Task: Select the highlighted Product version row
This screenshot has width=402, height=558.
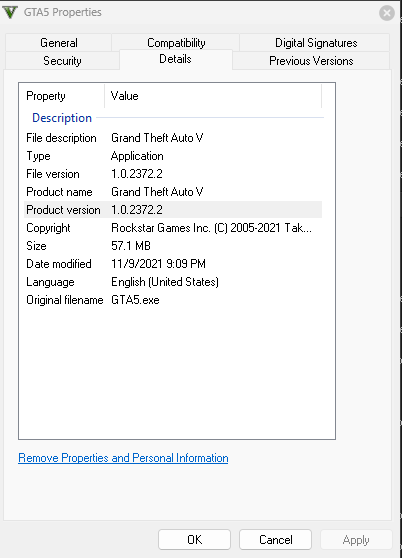Action: (173, 210)
